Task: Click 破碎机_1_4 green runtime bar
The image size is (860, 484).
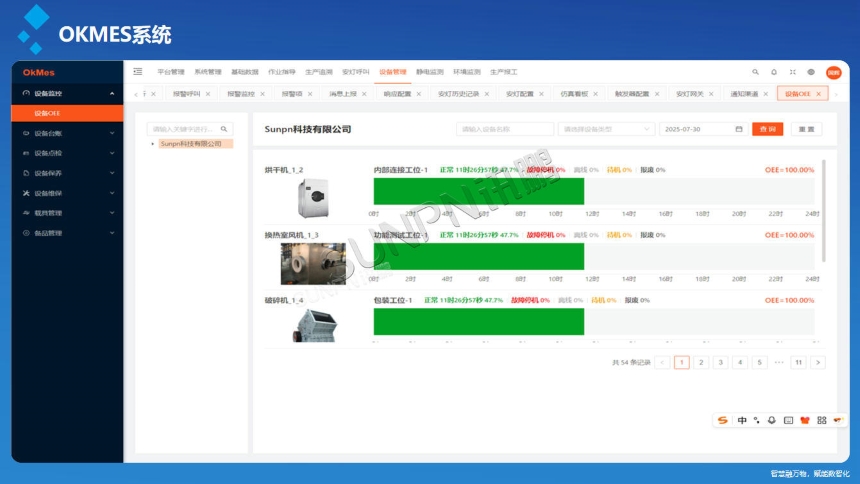Action: [x=479, y=322]
